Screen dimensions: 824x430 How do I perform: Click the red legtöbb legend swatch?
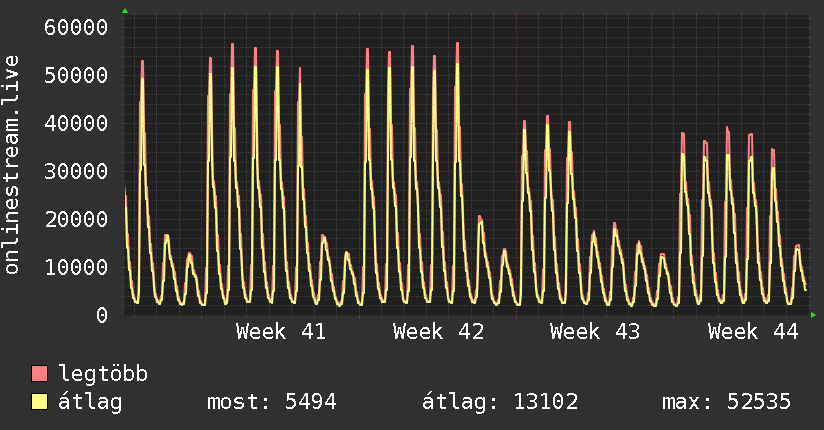39,373
